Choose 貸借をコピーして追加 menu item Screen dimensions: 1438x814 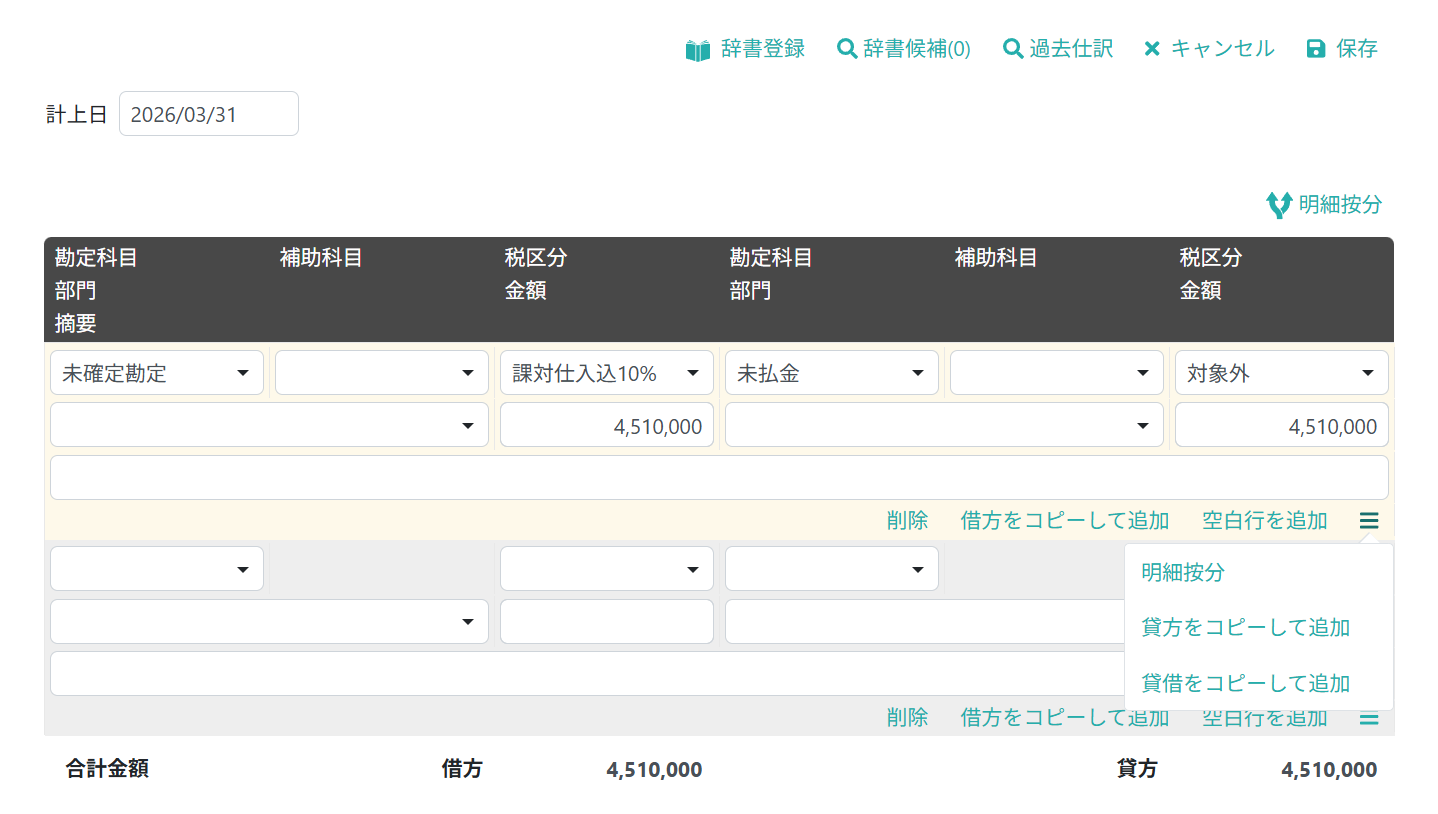[1246, 683]
